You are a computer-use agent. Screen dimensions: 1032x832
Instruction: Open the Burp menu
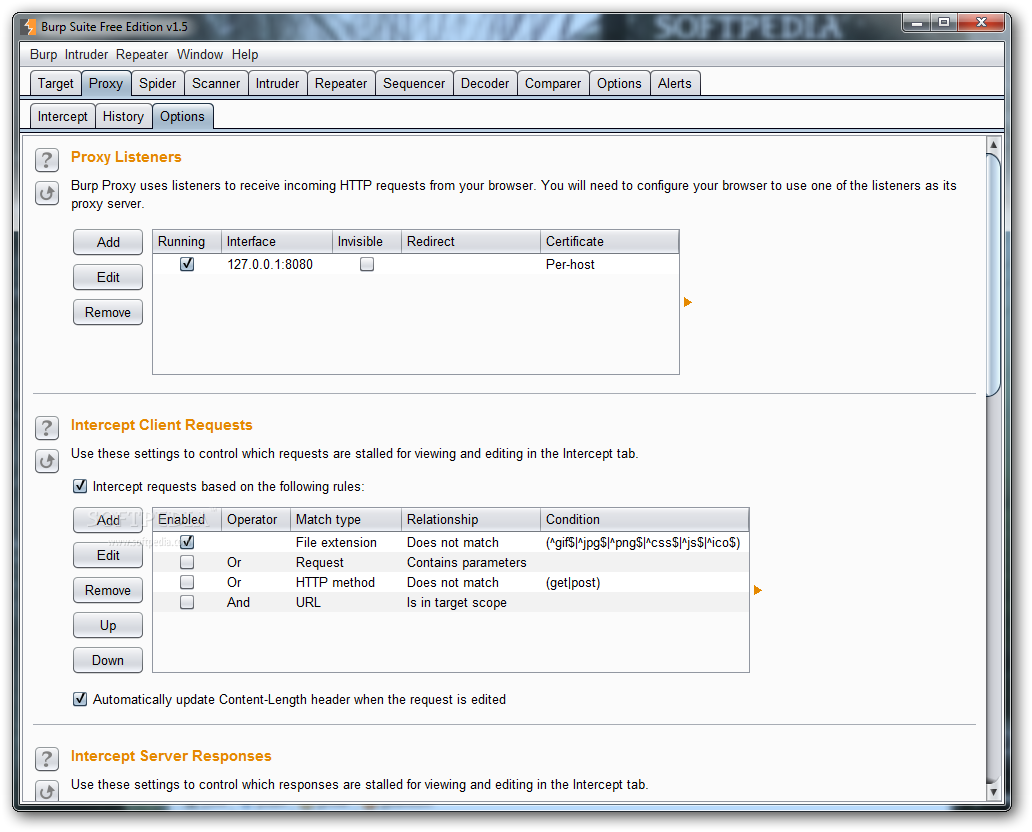pos(43,55)
